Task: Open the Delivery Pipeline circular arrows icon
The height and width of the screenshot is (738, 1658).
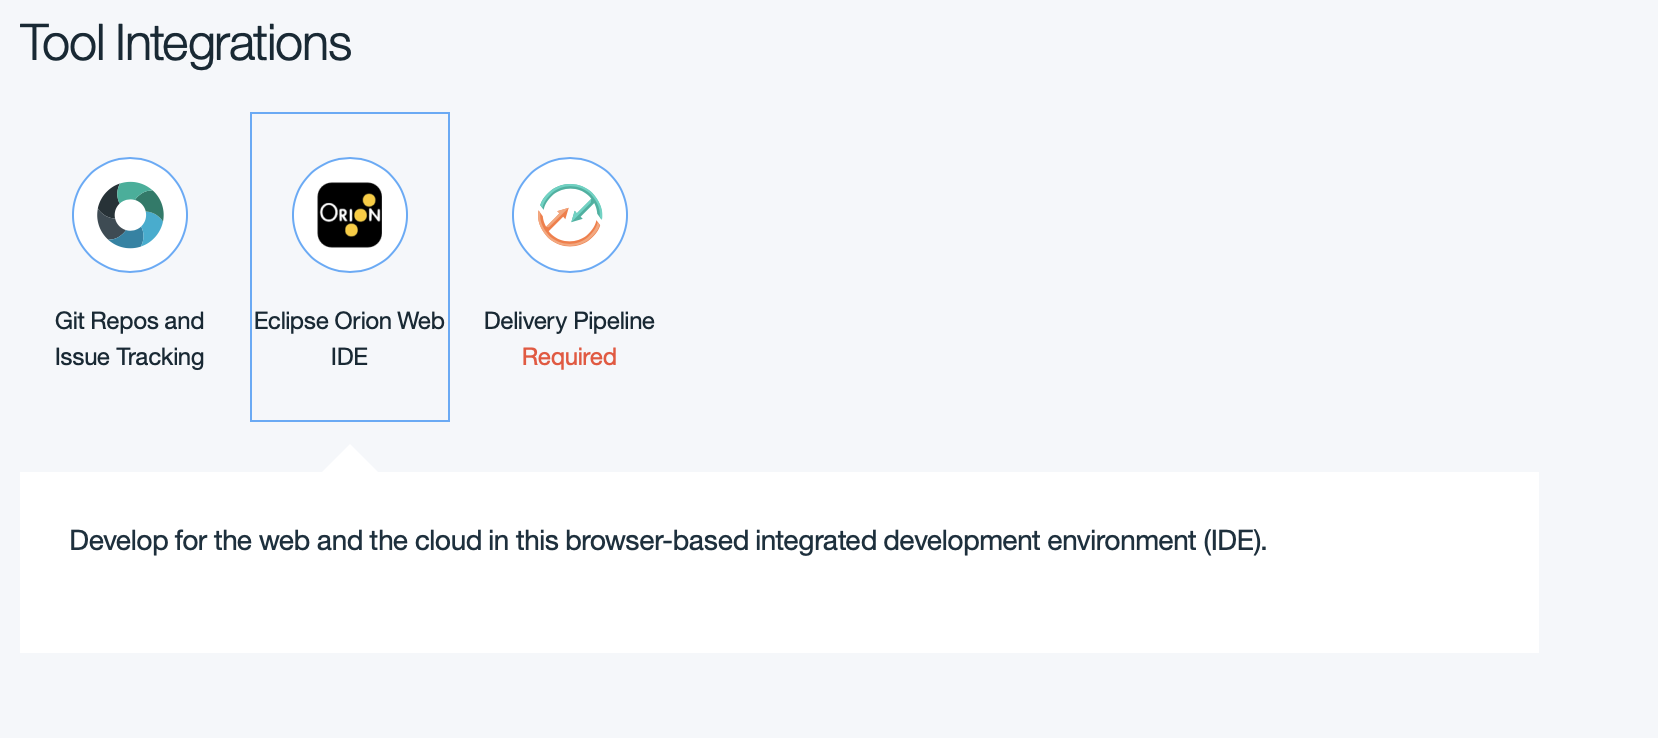Action: coord(570,215)
